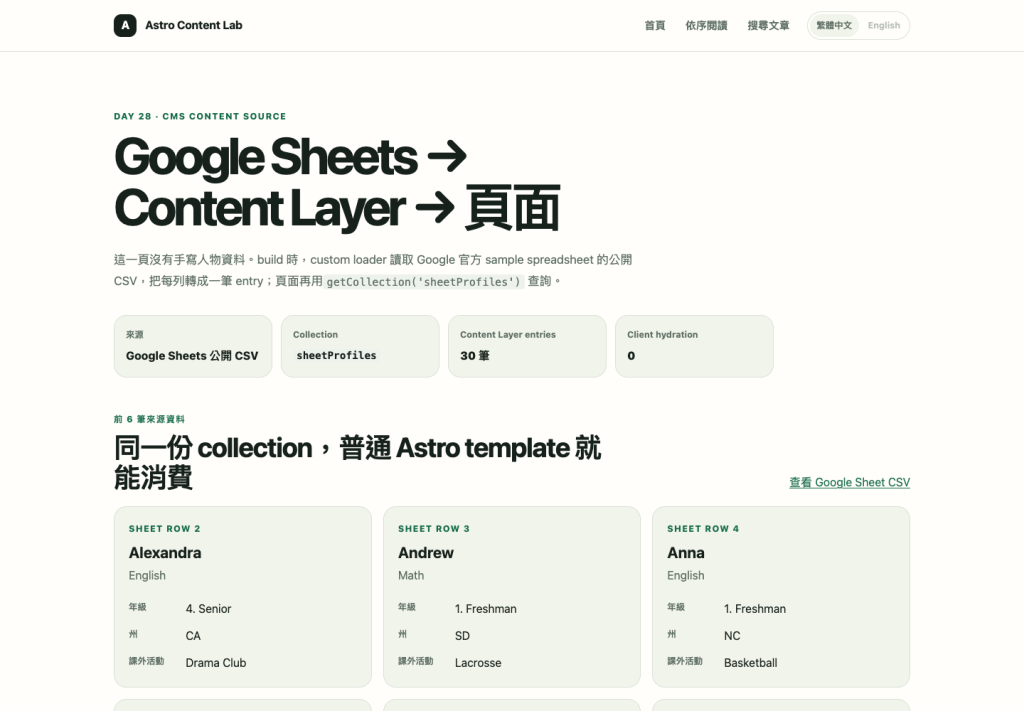Select the Content Layer entries 30 筆 card

(527, 346)
